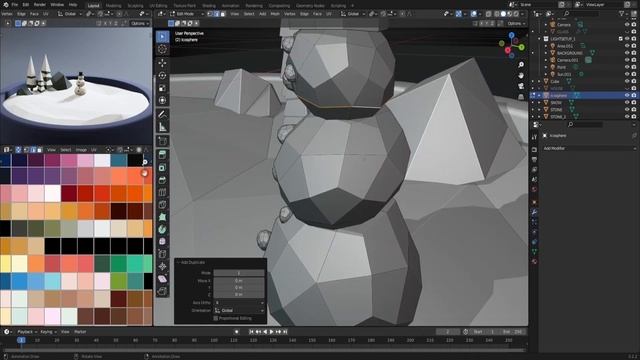Viewport: 640px width, 360px height.
Task: Select the Transform tool
Action: coord(162,100)
